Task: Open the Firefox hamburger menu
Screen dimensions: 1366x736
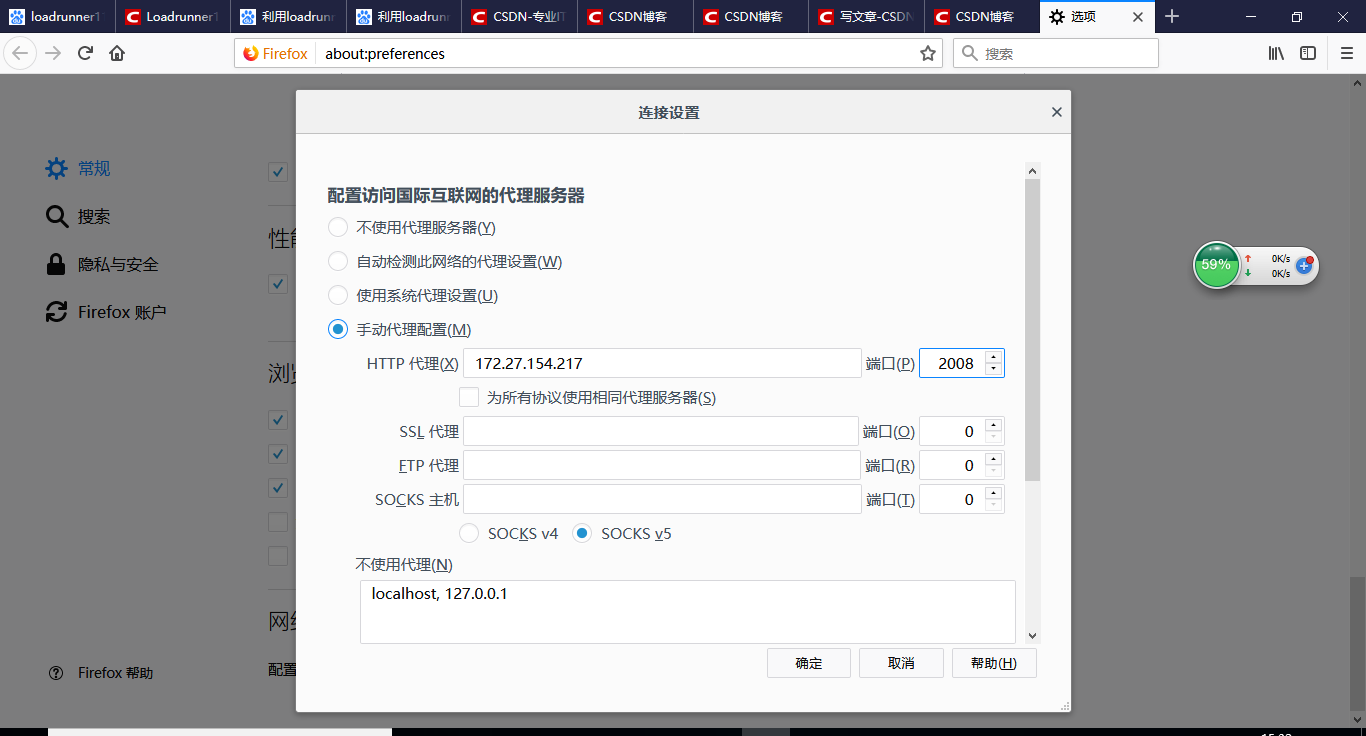Action: pyautogui.click(x=1346, y=53)
